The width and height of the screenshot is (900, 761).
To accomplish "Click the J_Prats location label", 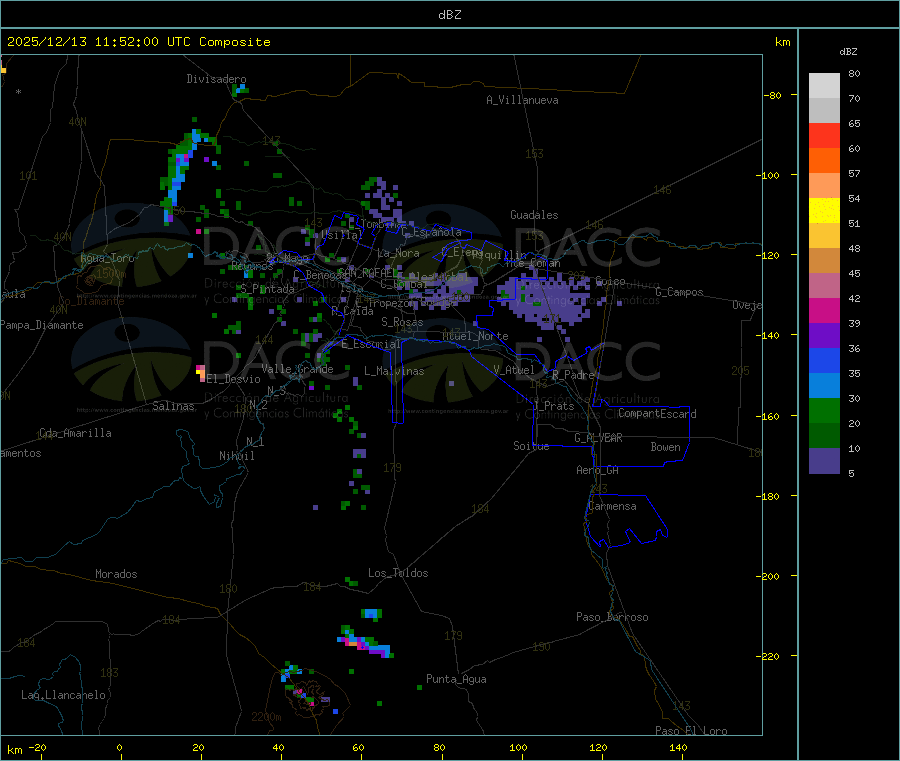I will click(553, 406).
